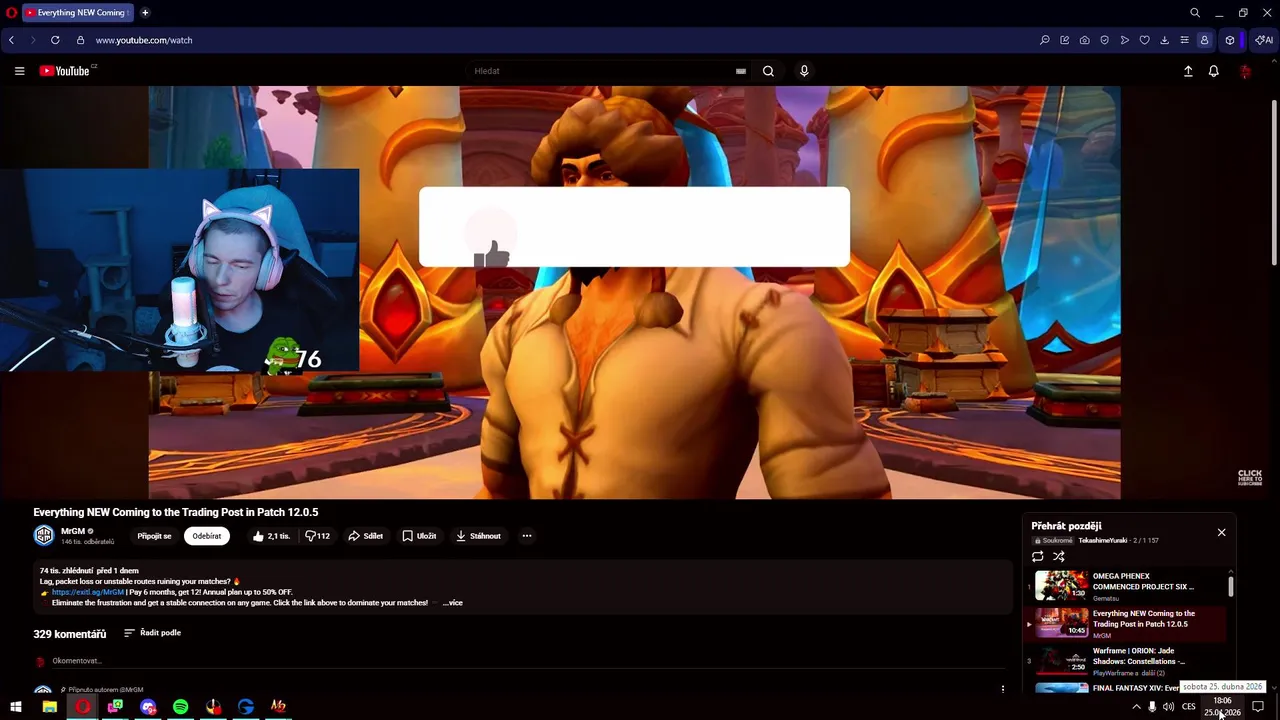Image resolution: width=1280 pixels, height=720 pixels.
Task: Dislike the video showing 112
Action: (x=318, y=536)
